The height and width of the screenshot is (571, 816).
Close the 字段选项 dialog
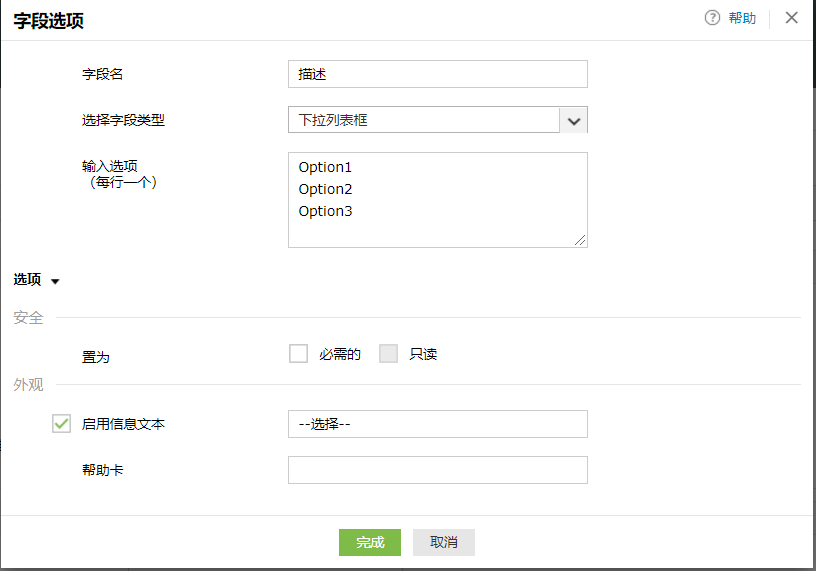792,18
